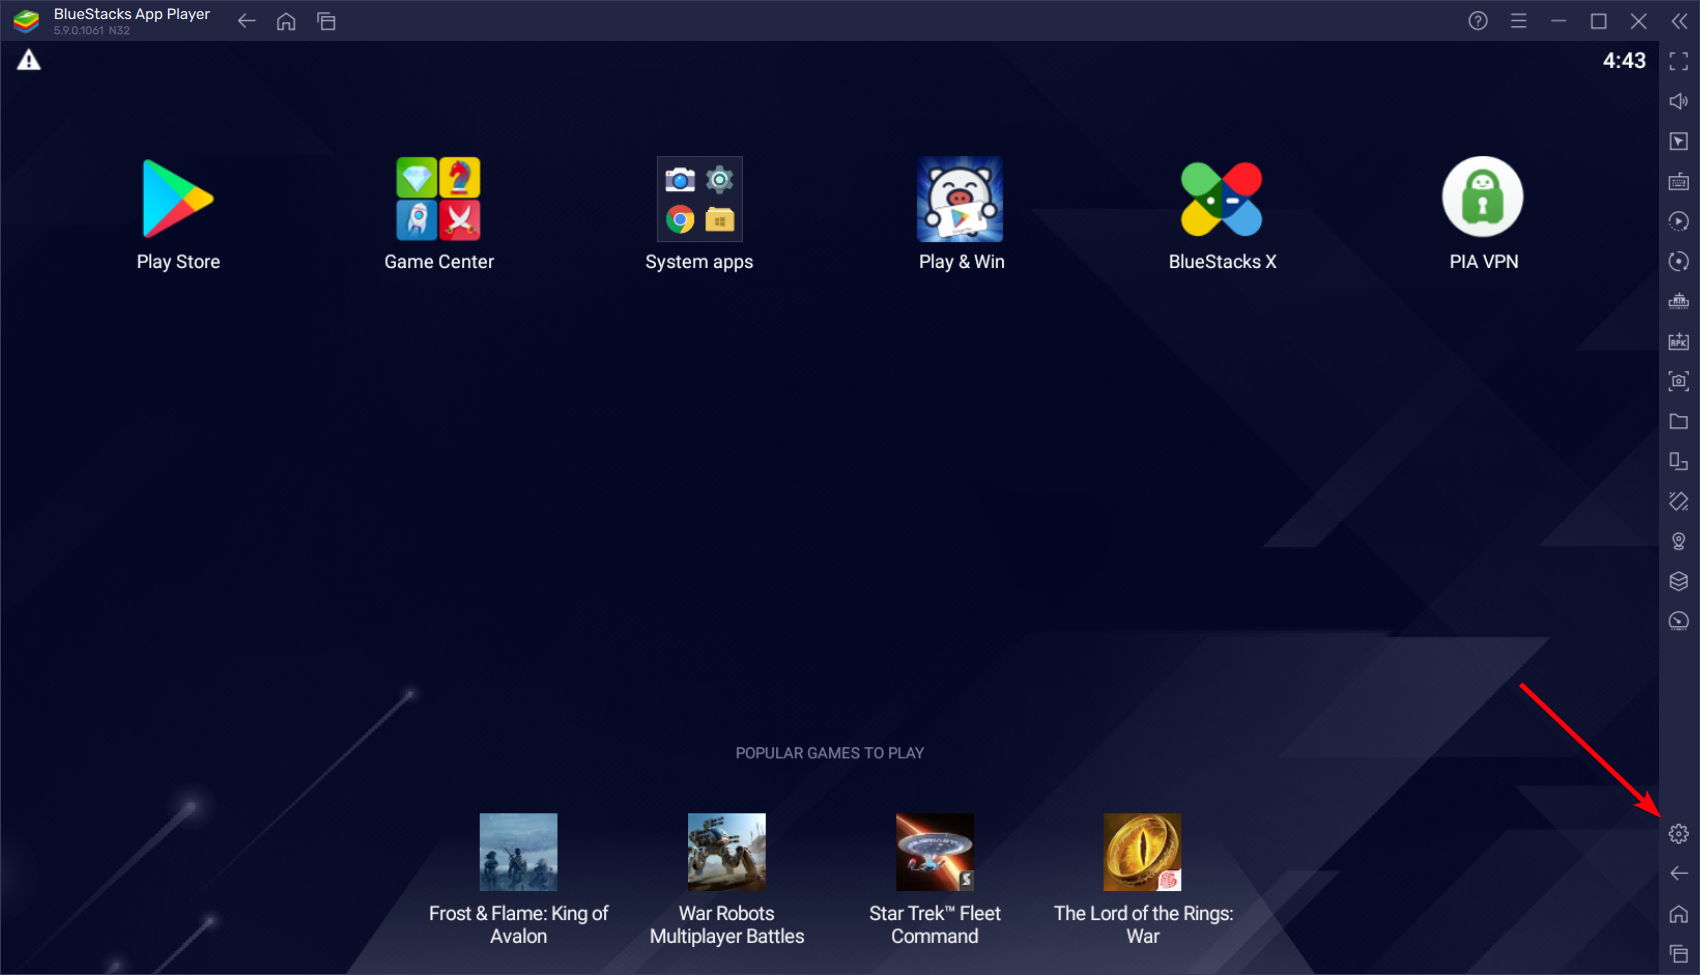The image size is (1700, 975).
Task: Open the Play Store app
Action: pyautogui.click(x=178, y=199)
